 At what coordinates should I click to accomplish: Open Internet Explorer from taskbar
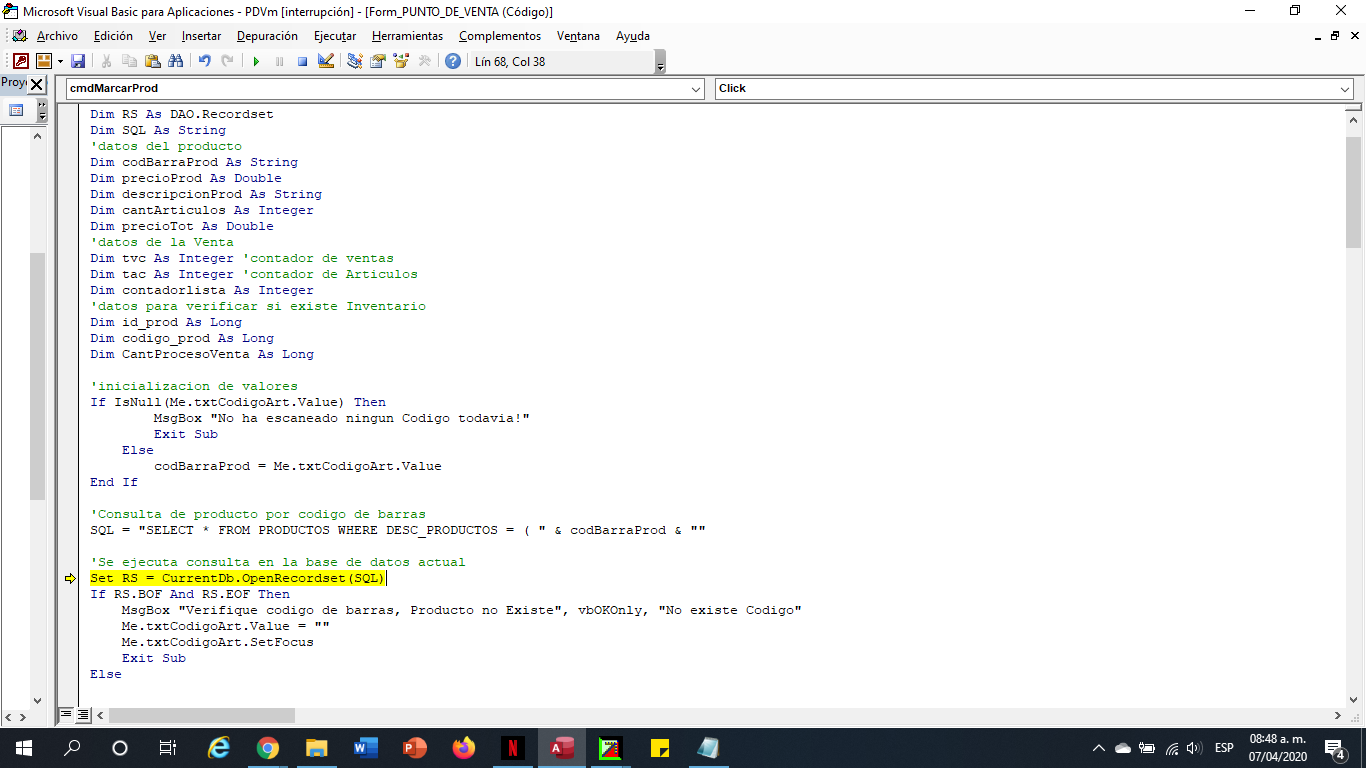click(218, 747)
